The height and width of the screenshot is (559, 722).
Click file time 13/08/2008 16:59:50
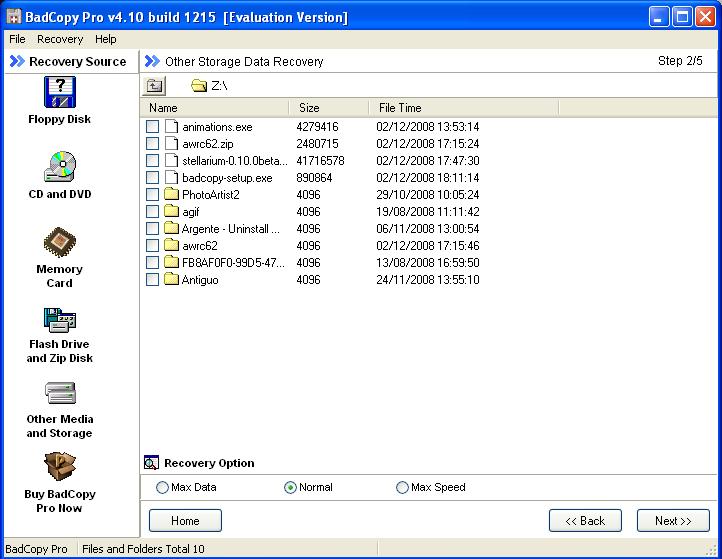pyautogui.click(x=428, y=263)
